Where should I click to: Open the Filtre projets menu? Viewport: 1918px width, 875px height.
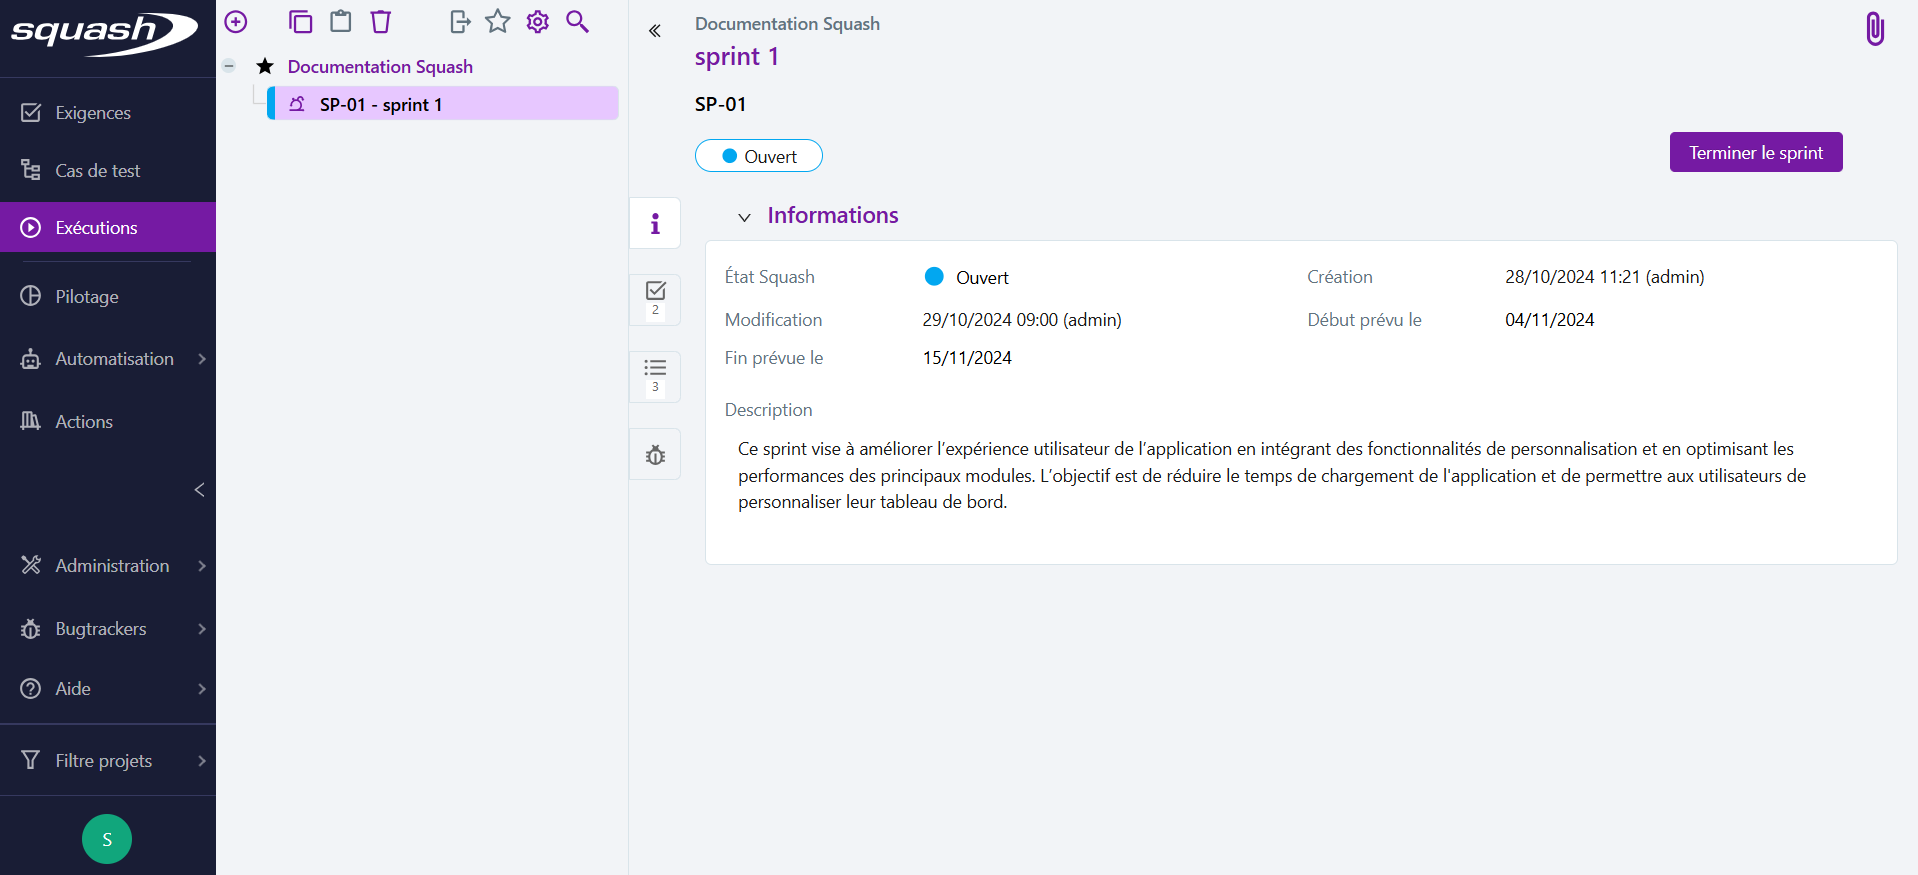pos(108,761)
